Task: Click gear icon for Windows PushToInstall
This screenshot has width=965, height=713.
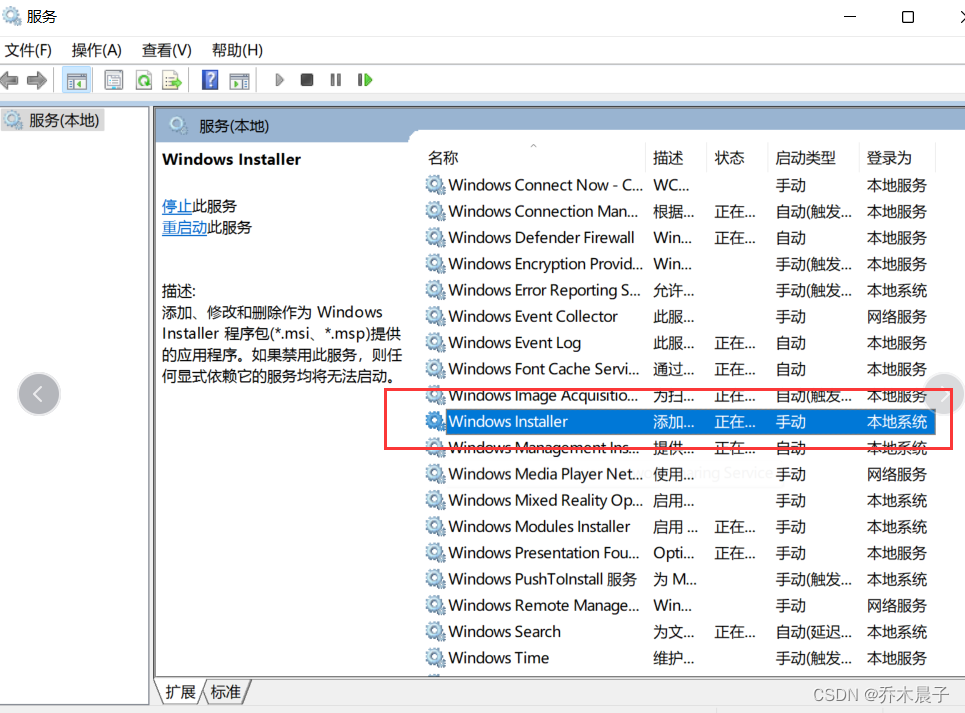Action: pyautogui.click(x=435, y=579)
